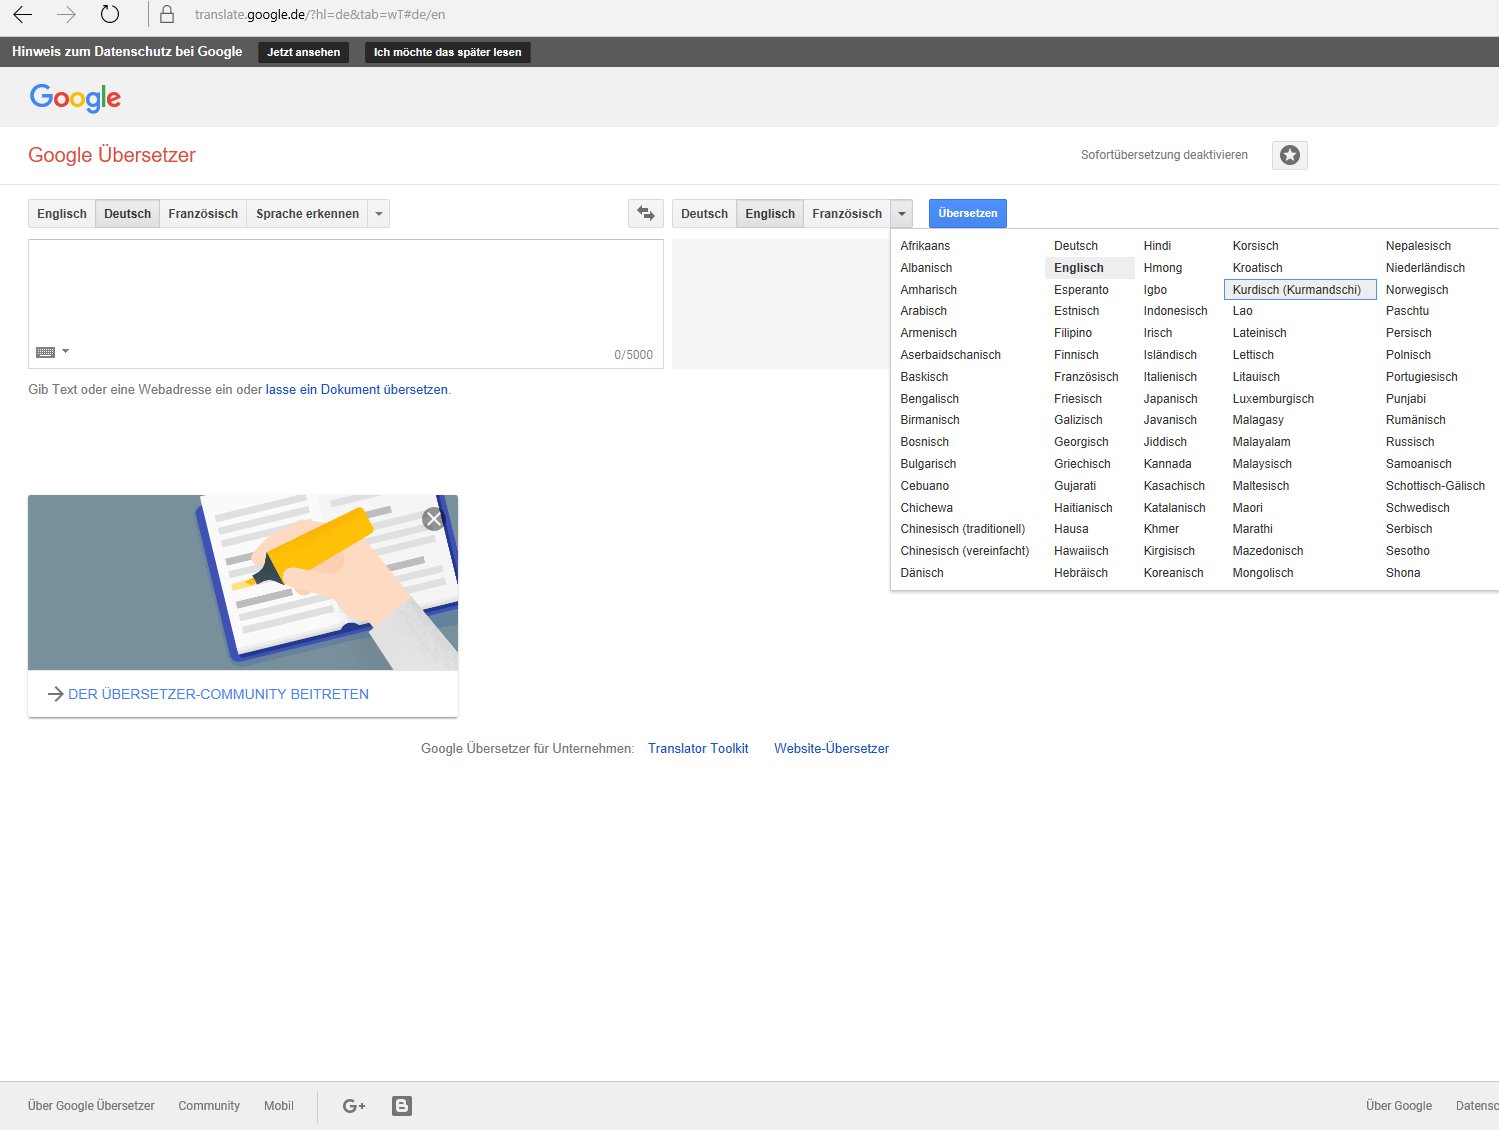Click the browser forward arrow

point(66,15)
